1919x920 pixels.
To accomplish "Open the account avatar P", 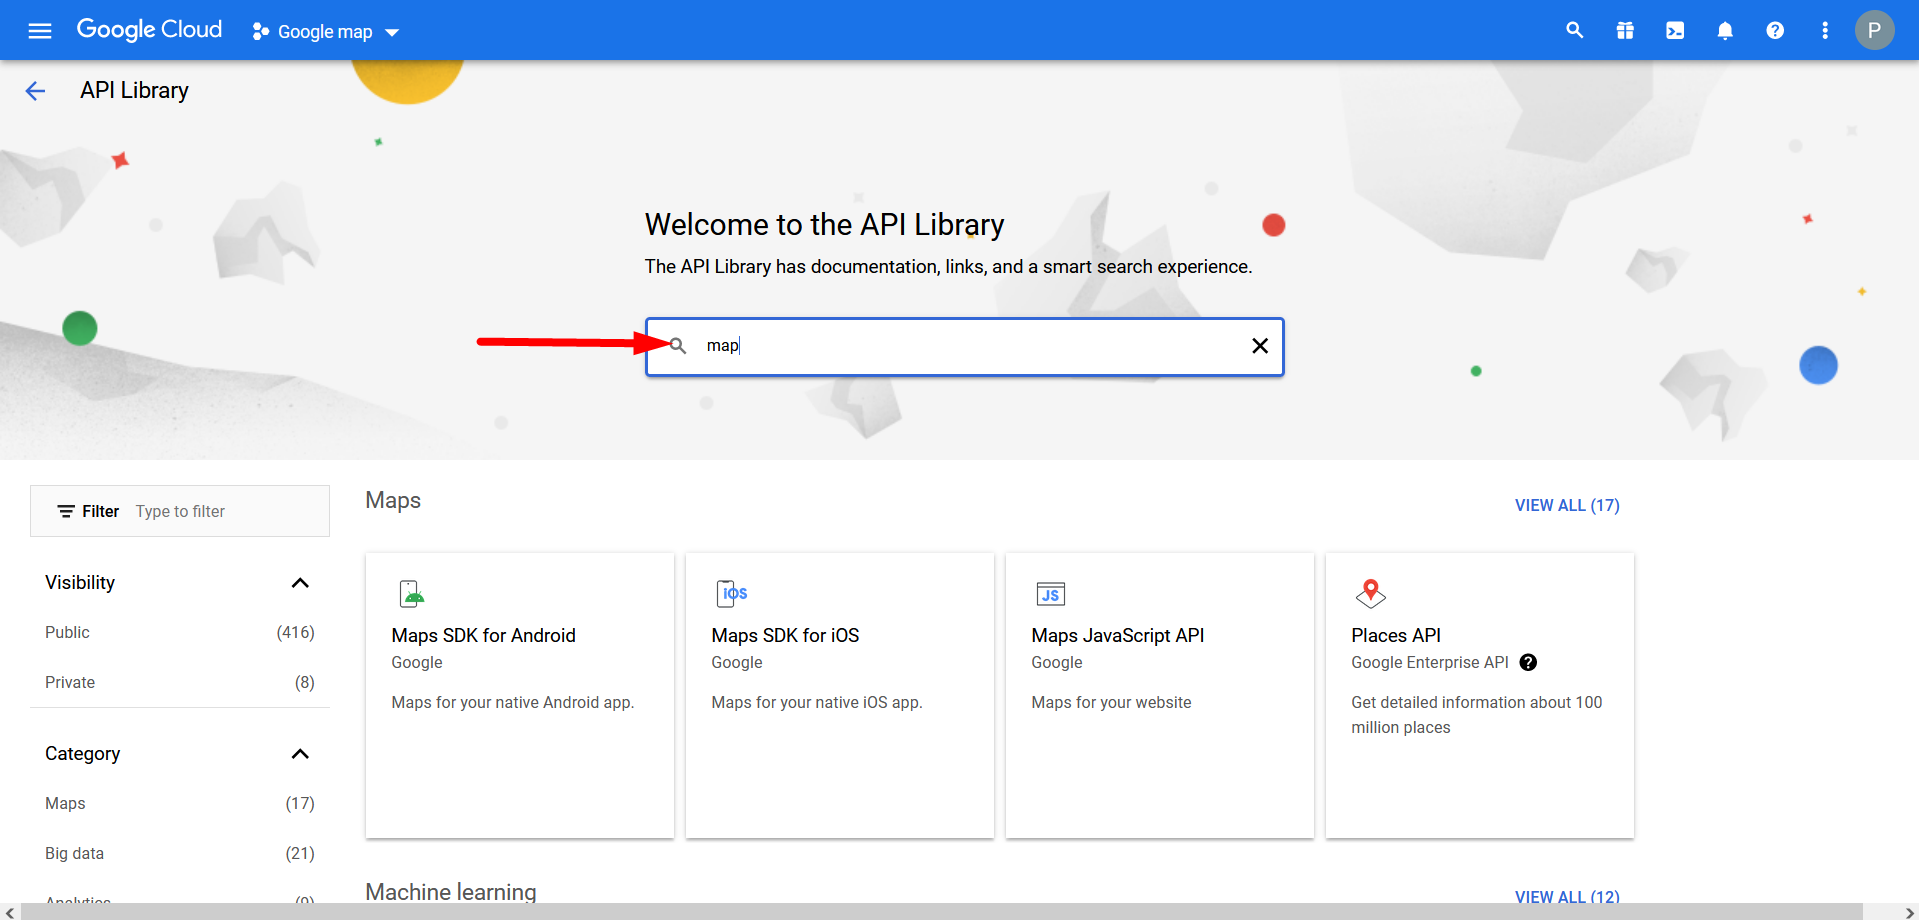I will 1875,30.
